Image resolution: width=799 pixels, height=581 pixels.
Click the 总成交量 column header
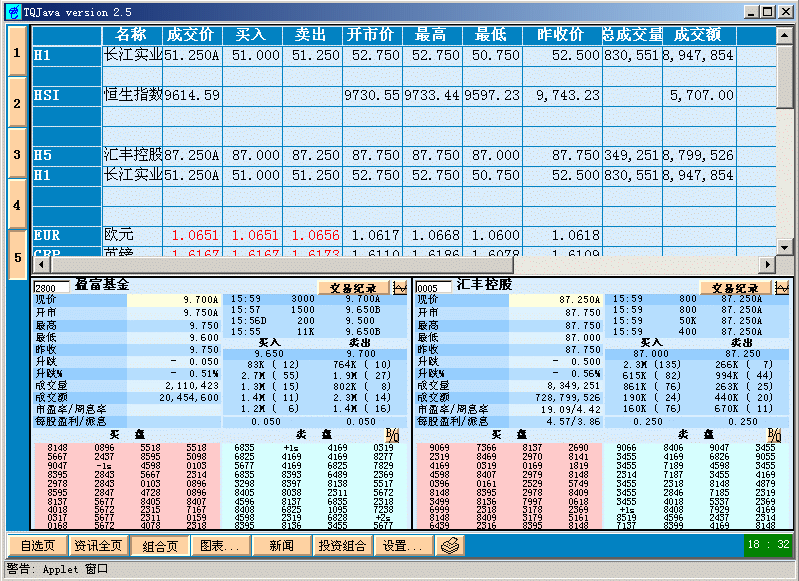(632, 35)
